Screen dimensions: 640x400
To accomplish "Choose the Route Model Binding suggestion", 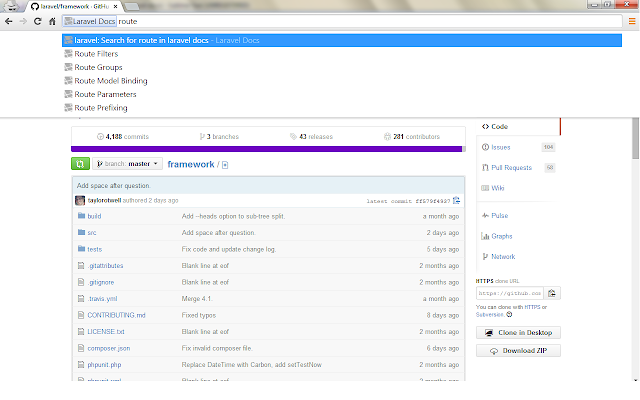I will point(342,81).
